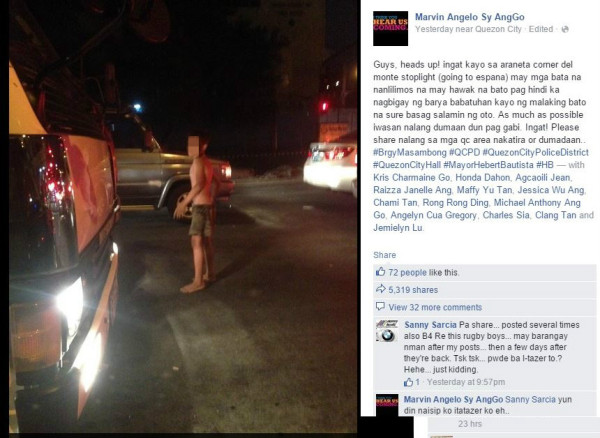This screenshot has width=600, height=438.
Task: Click the comment bubble icon
Action: coord(380,306)
